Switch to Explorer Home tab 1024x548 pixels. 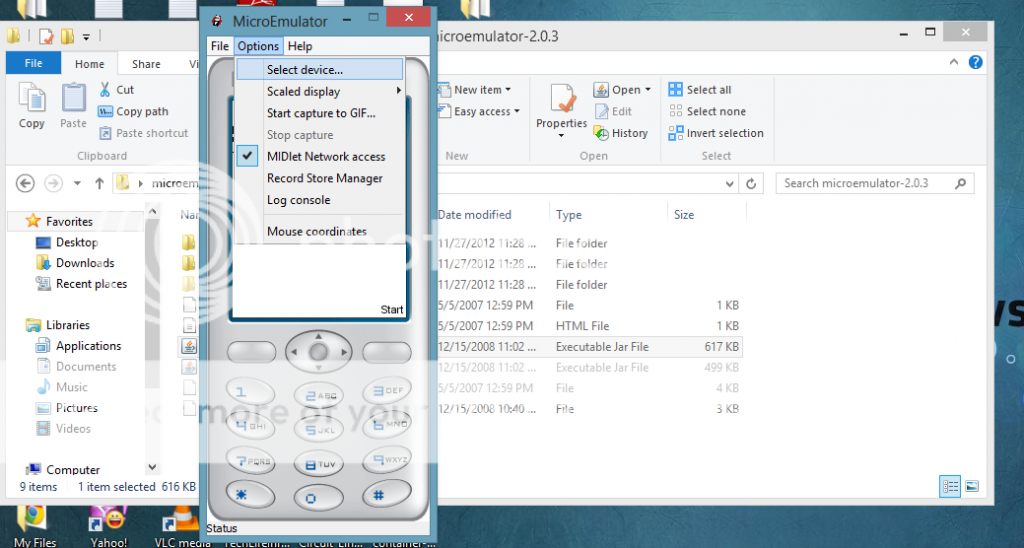[x=89, y=64]
